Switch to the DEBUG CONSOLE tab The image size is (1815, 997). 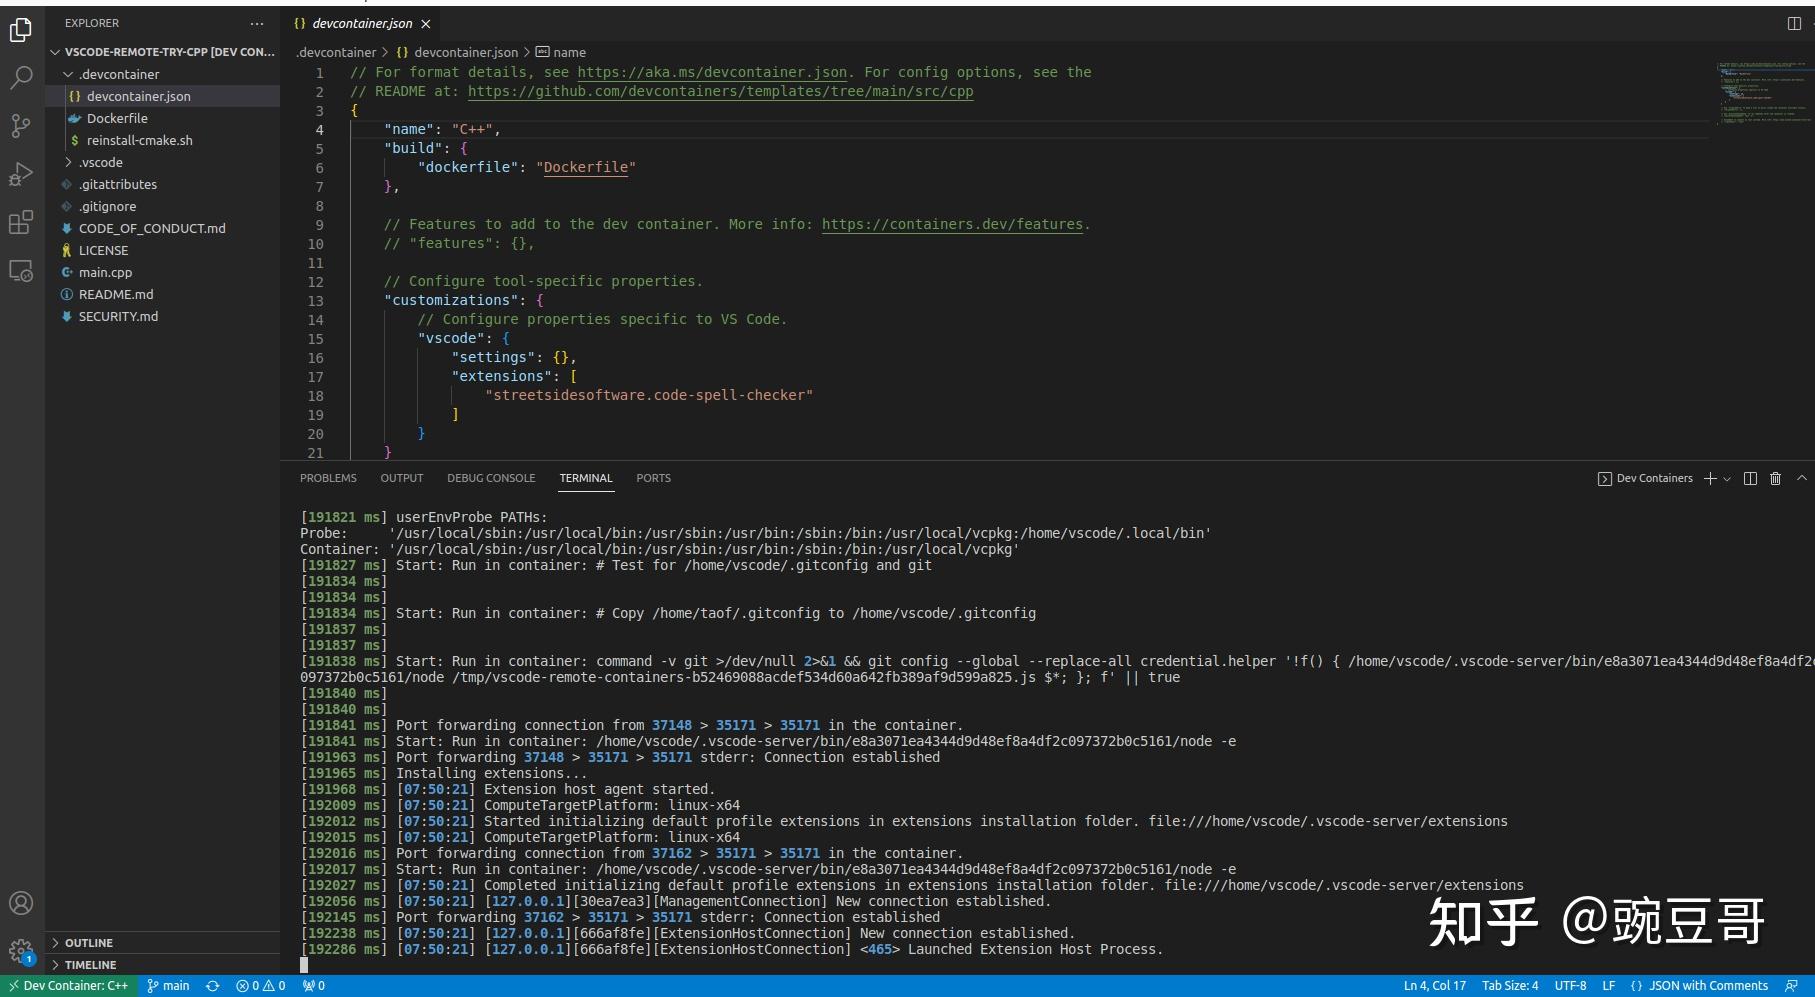pyautogui.click(x=491, y=478)
